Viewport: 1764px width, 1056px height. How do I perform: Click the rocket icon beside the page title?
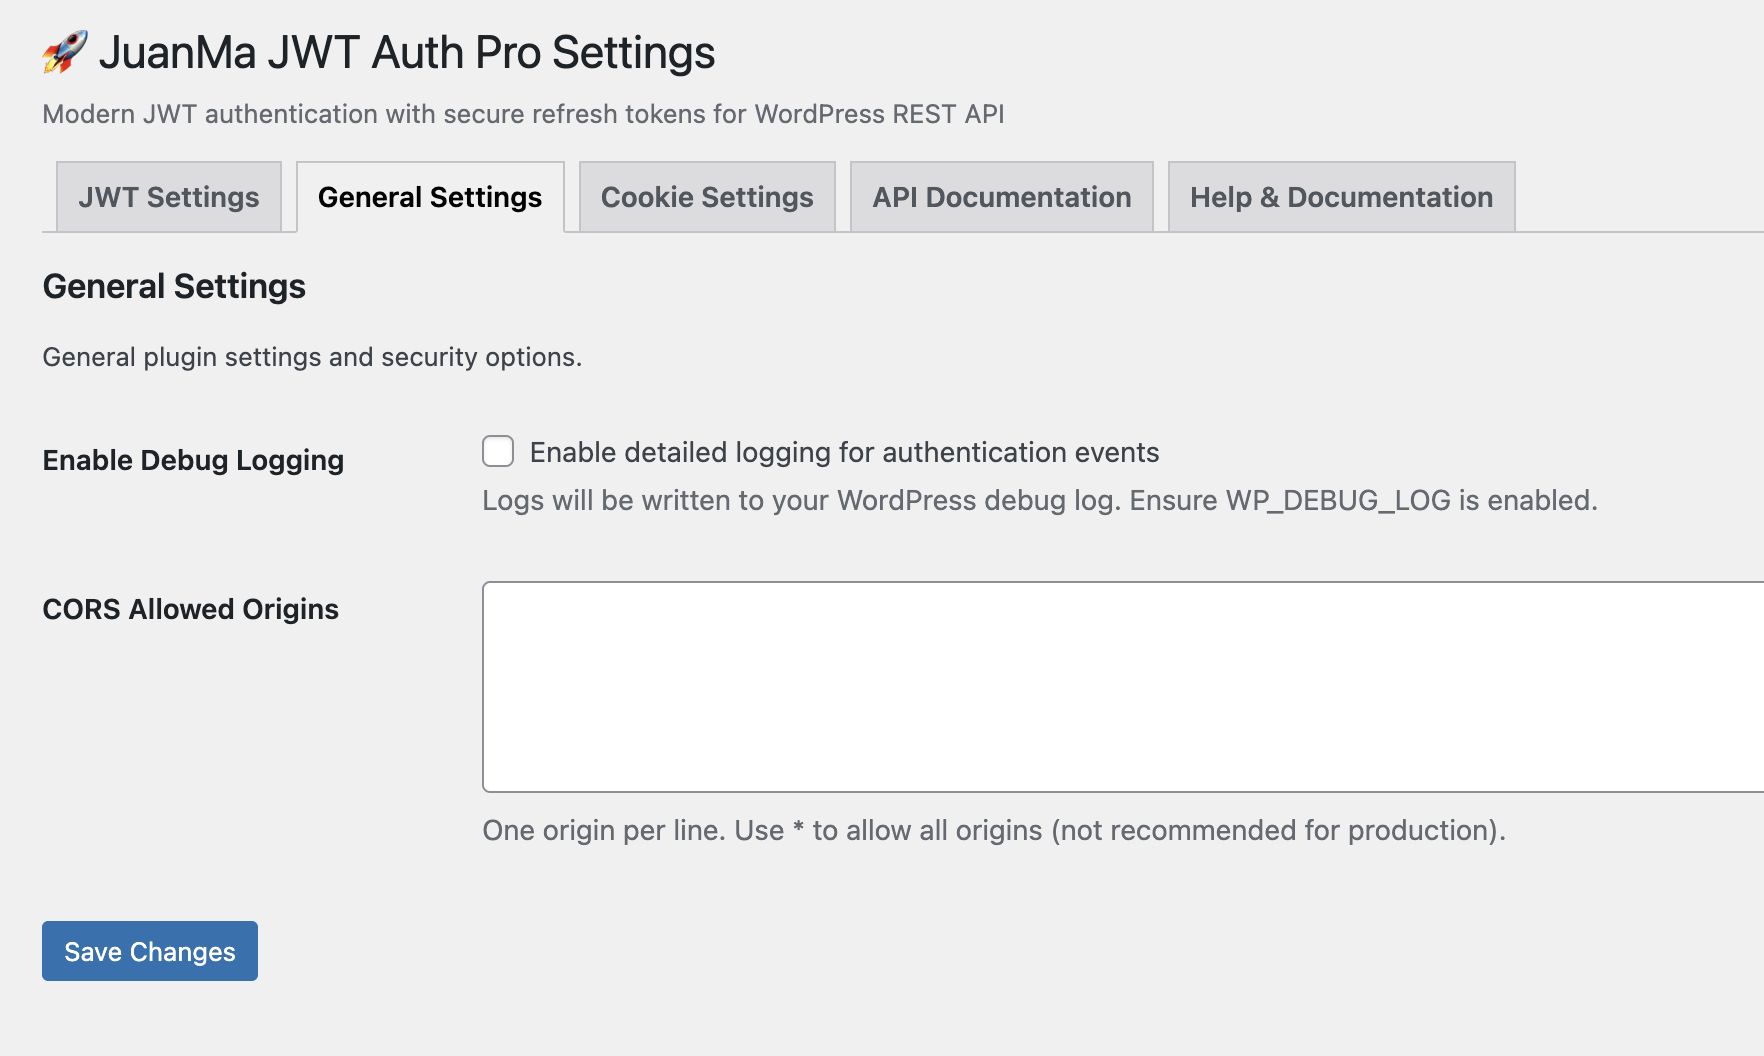[65, 52]
